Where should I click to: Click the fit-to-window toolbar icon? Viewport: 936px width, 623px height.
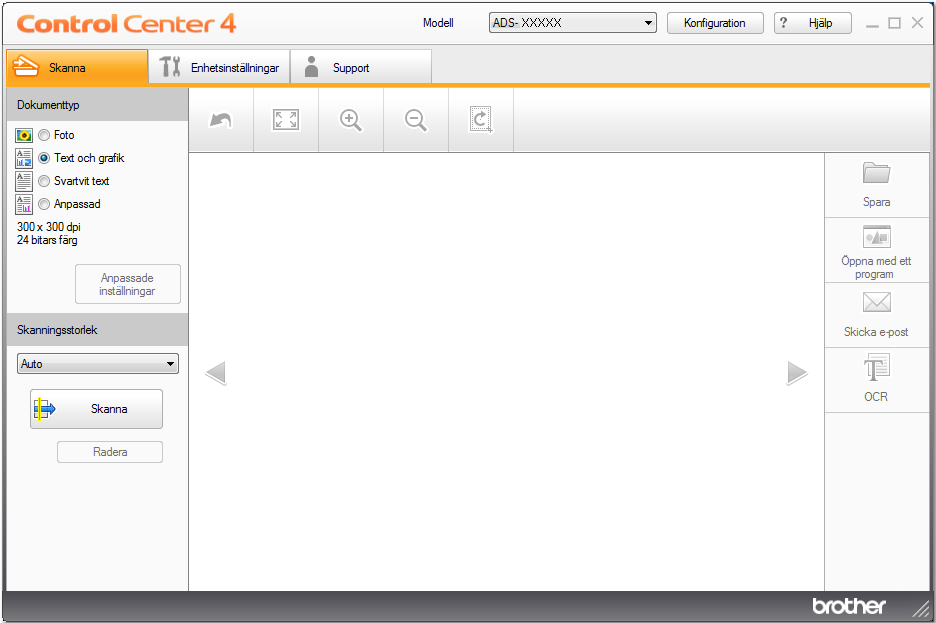286,120
